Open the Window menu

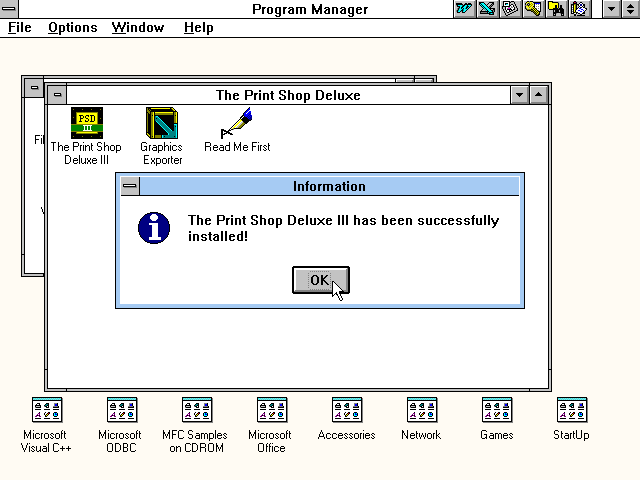(x=137, y=27)
